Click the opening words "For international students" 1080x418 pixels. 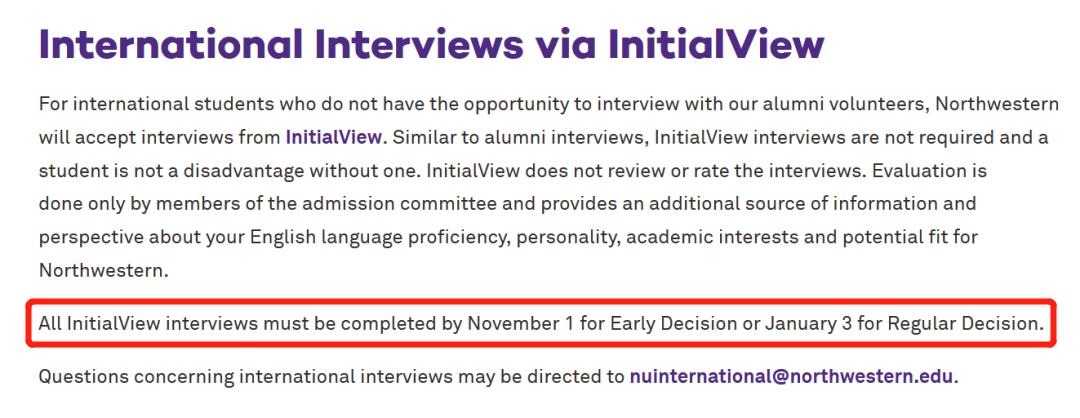click(x=132, y=103)
